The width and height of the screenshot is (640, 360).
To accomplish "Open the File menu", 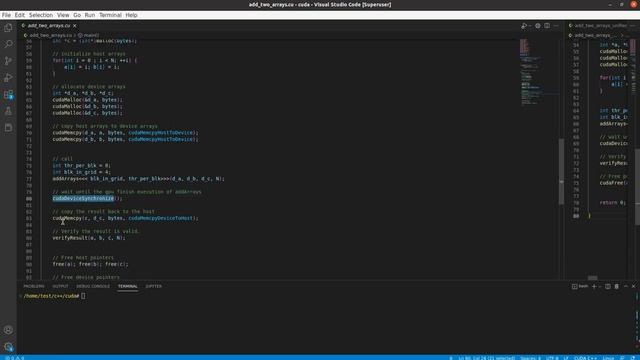I will coord(6,15).
